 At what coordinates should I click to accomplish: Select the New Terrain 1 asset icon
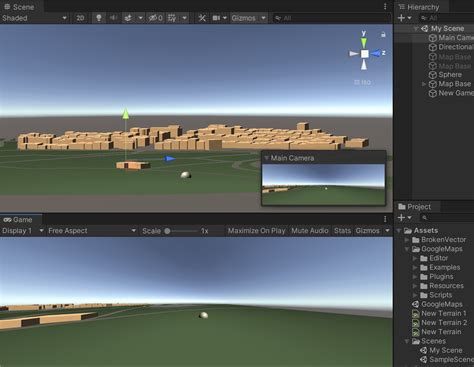(416, 314)
